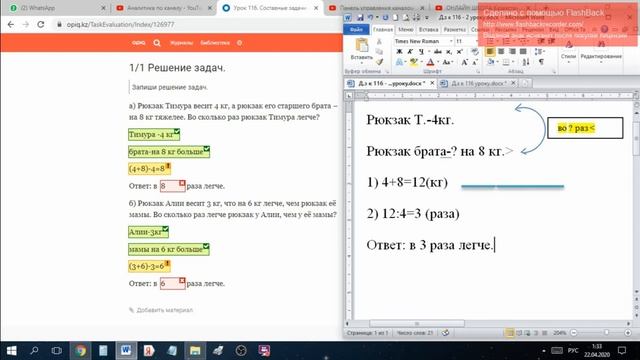Click the Text Effects icon in font group

coord(400,62)
